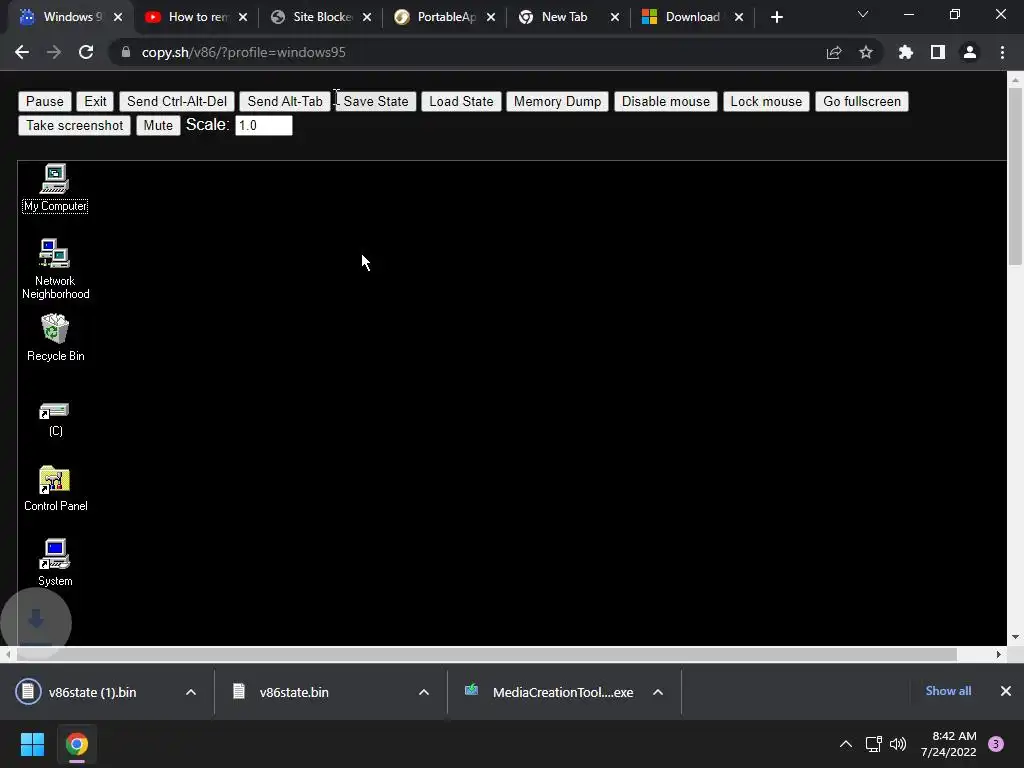Viewport: 1024px width, 768px height.
Task: Open a new tab with the plus icon
Action: coord(776,17)
